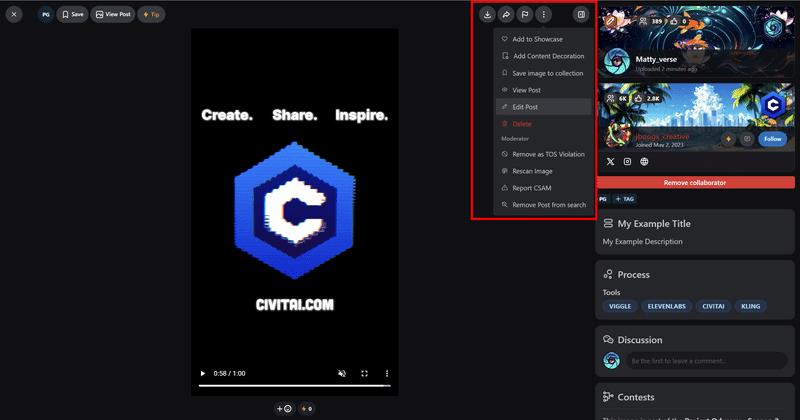
Task: Add a new tag with + TAG
Action: pos(624,199)
